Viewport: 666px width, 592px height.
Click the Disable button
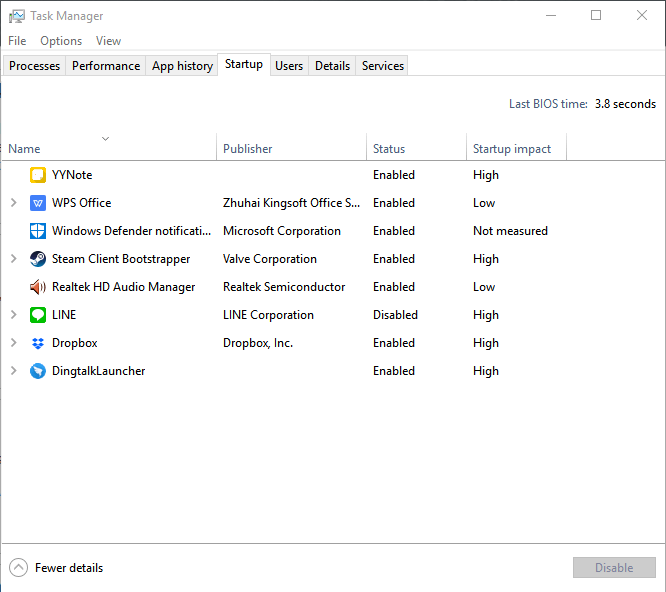(x=614, y=568)
